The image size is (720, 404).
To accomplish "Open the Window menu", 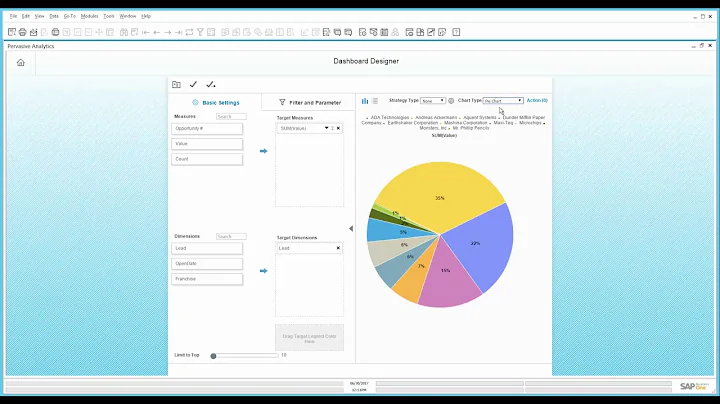I will click(x=128, y=16).
